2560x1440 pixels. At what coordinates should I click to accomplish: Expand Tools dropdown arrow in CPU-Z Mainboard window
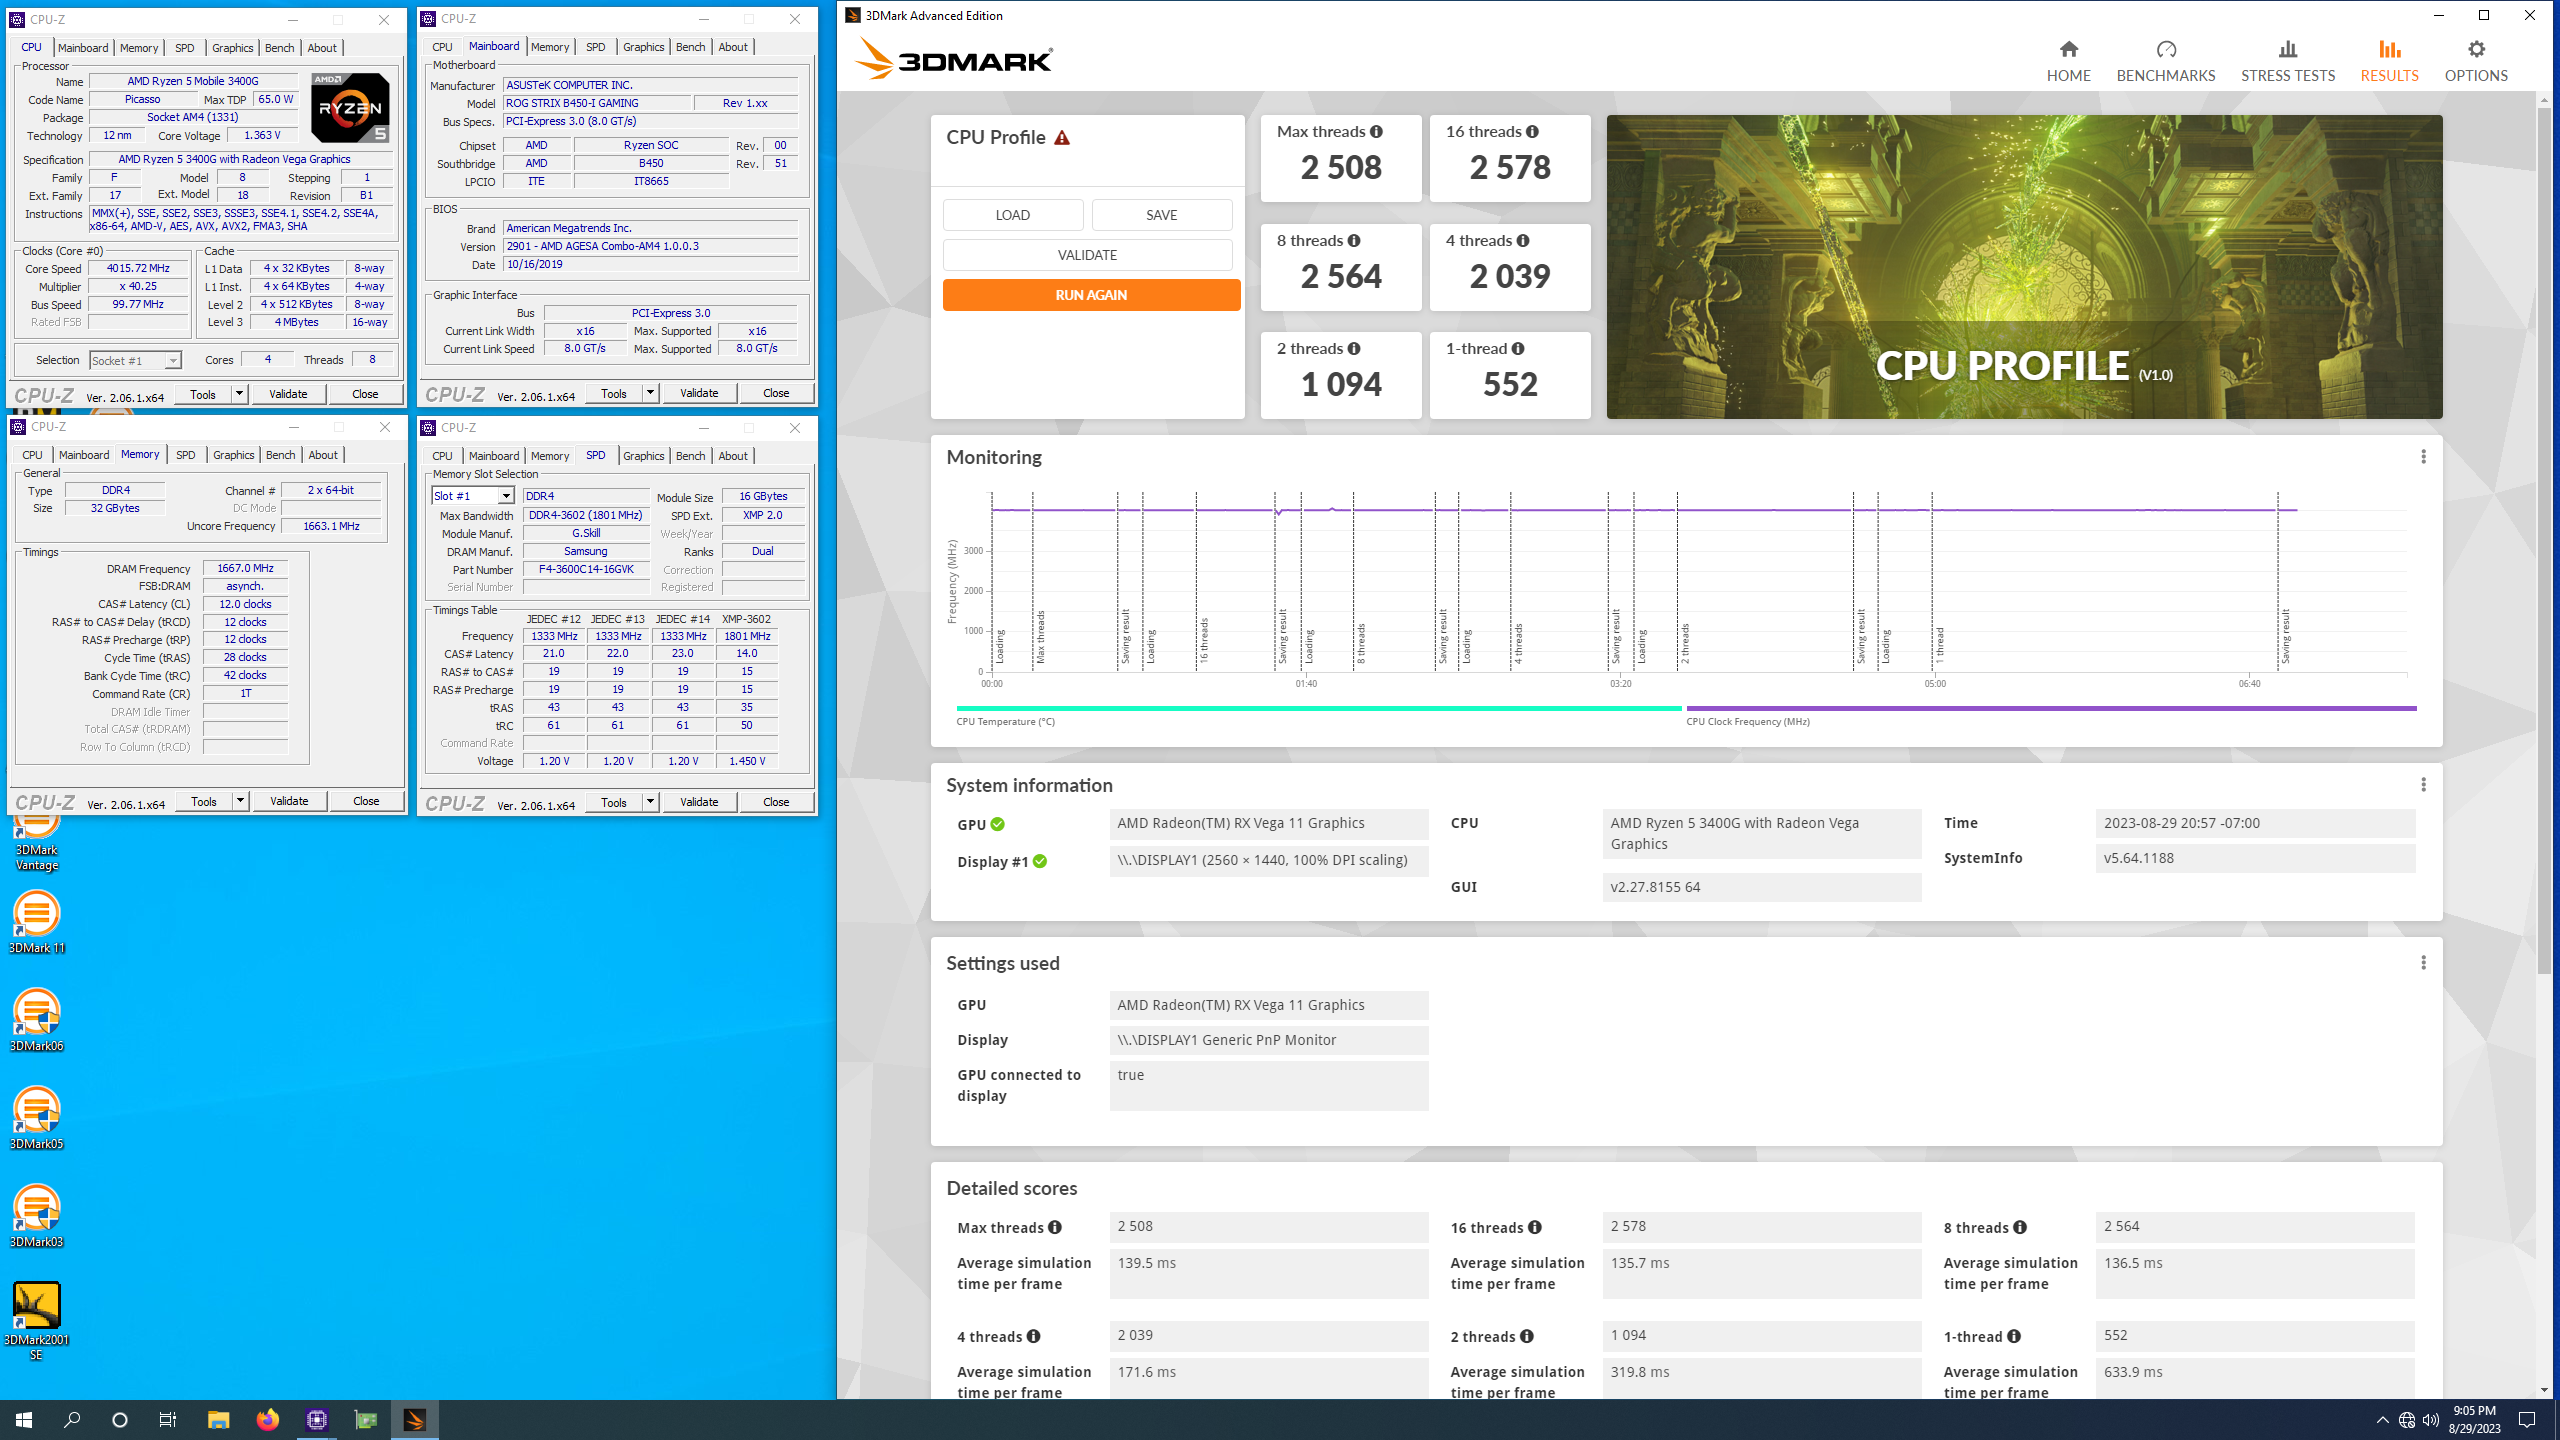(650, 393)
